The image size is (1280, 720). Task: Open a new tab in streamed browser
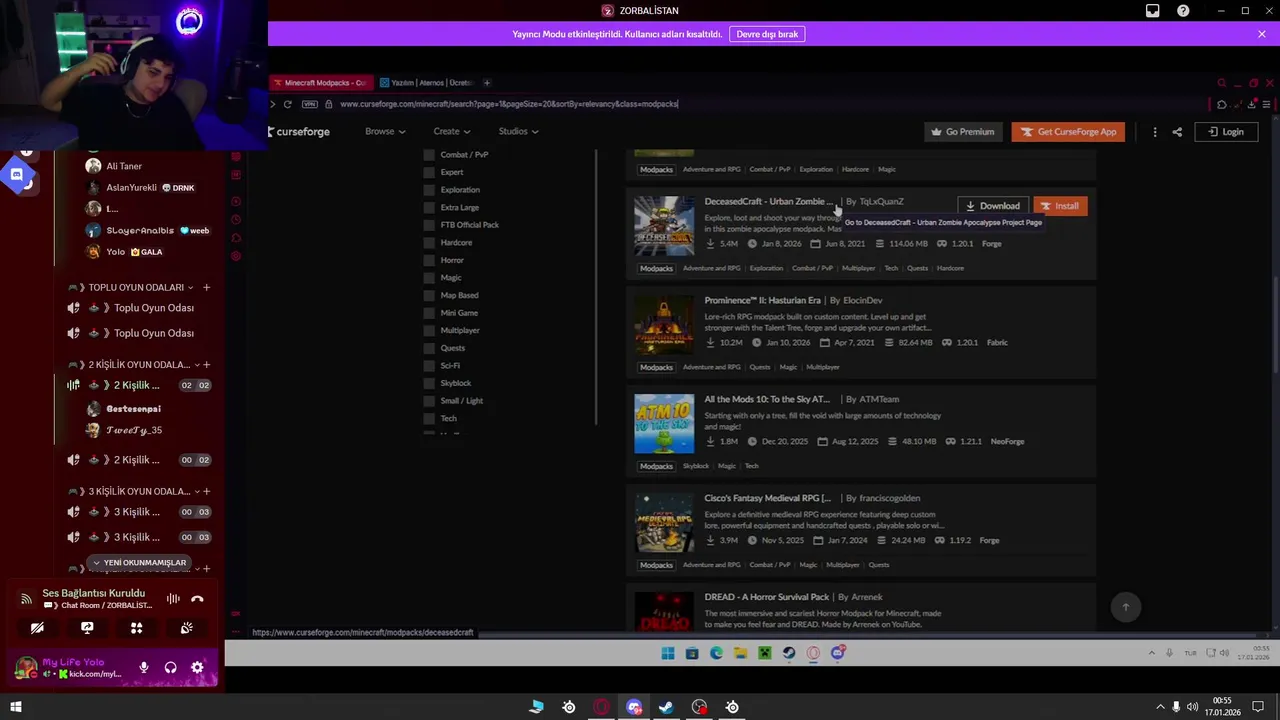(x=487, y=83)
